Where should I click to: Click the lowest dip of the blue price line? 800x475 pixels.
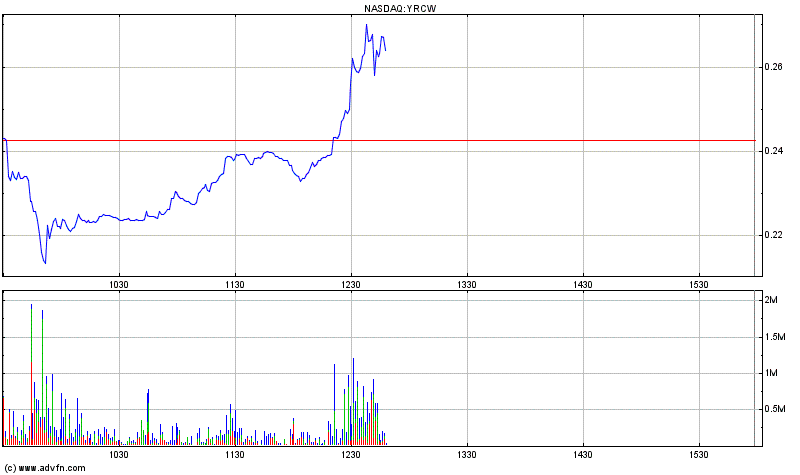click(45, 263)
